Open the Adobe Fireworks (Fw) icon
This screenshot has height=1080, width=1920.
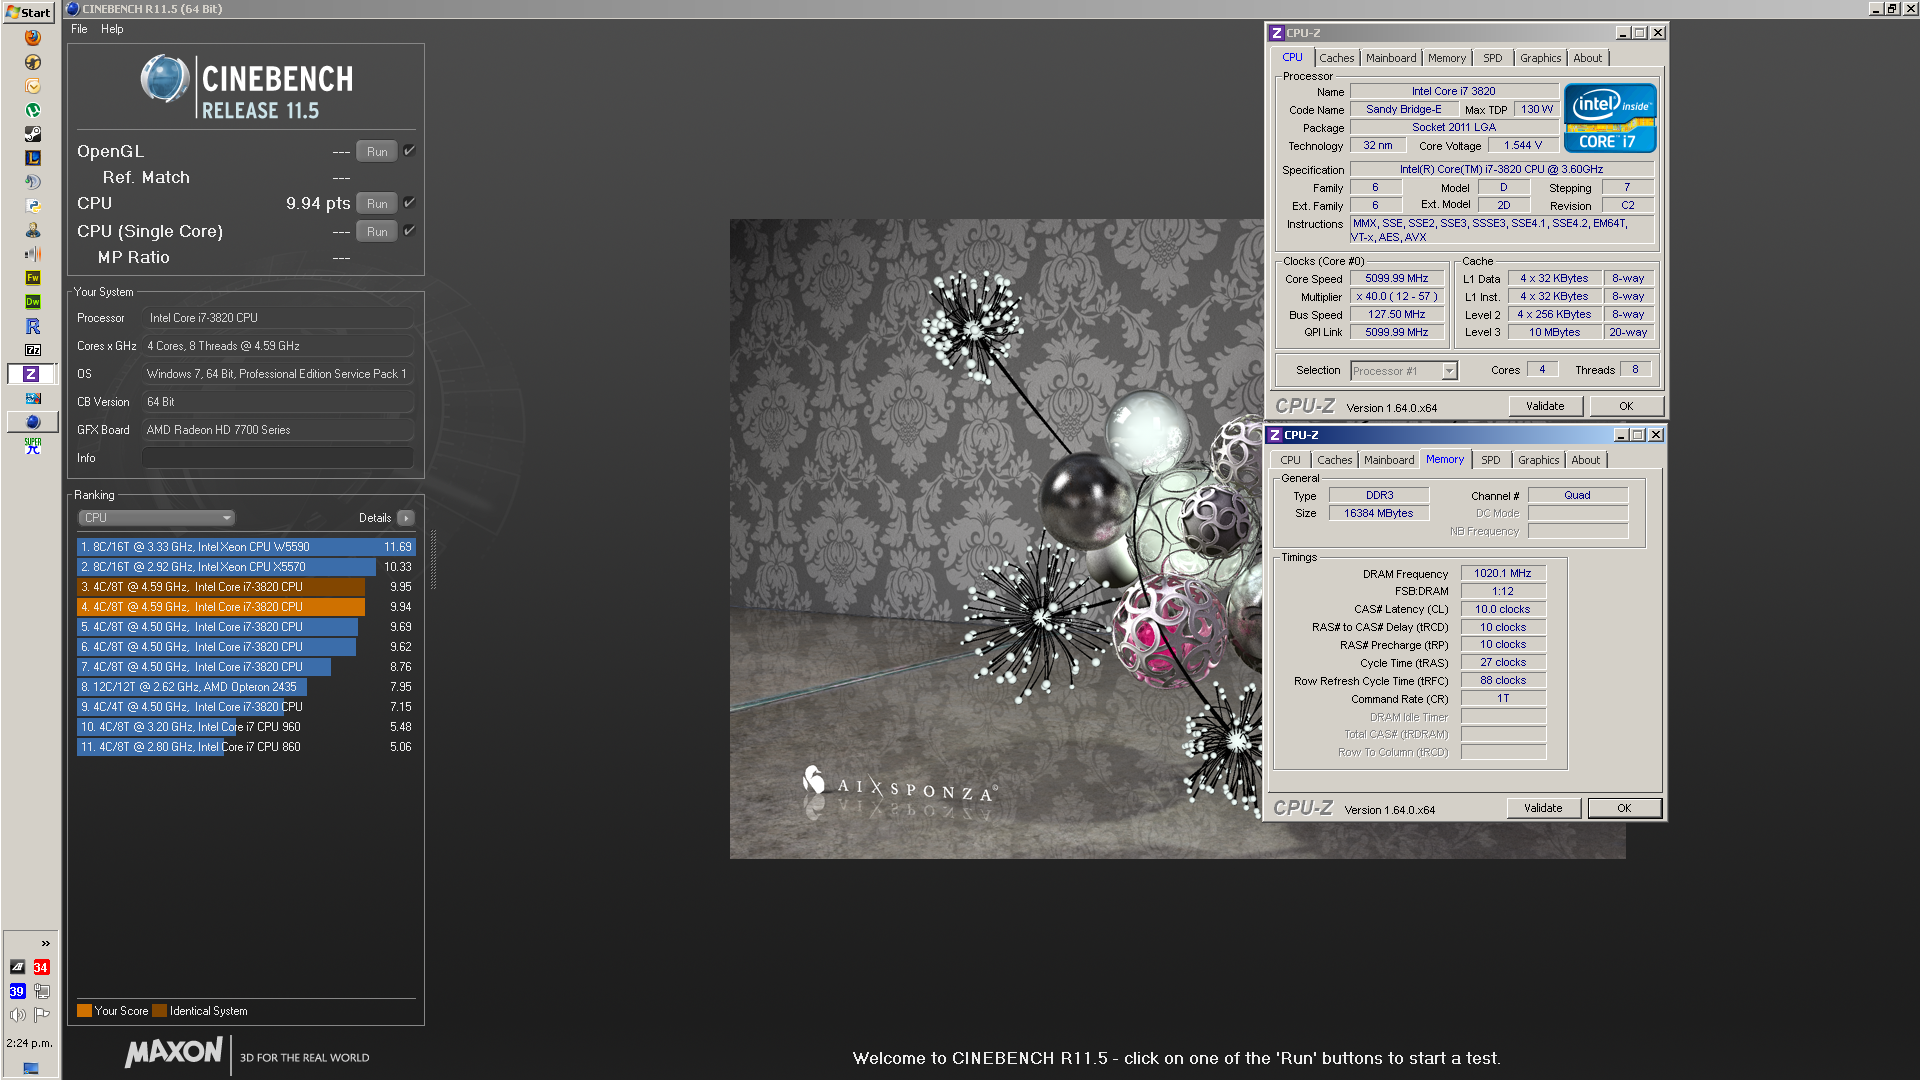click(x=33, y=278)
